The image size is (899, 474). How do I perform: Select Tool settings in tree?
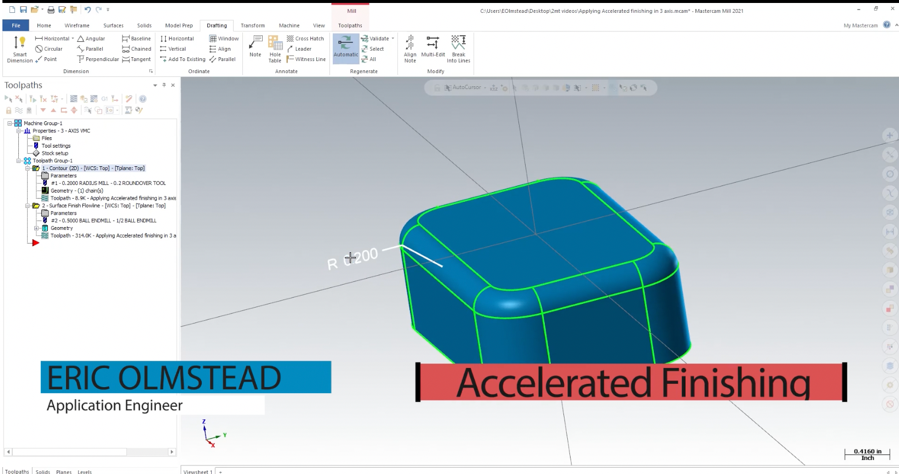(x=56, y=146)
